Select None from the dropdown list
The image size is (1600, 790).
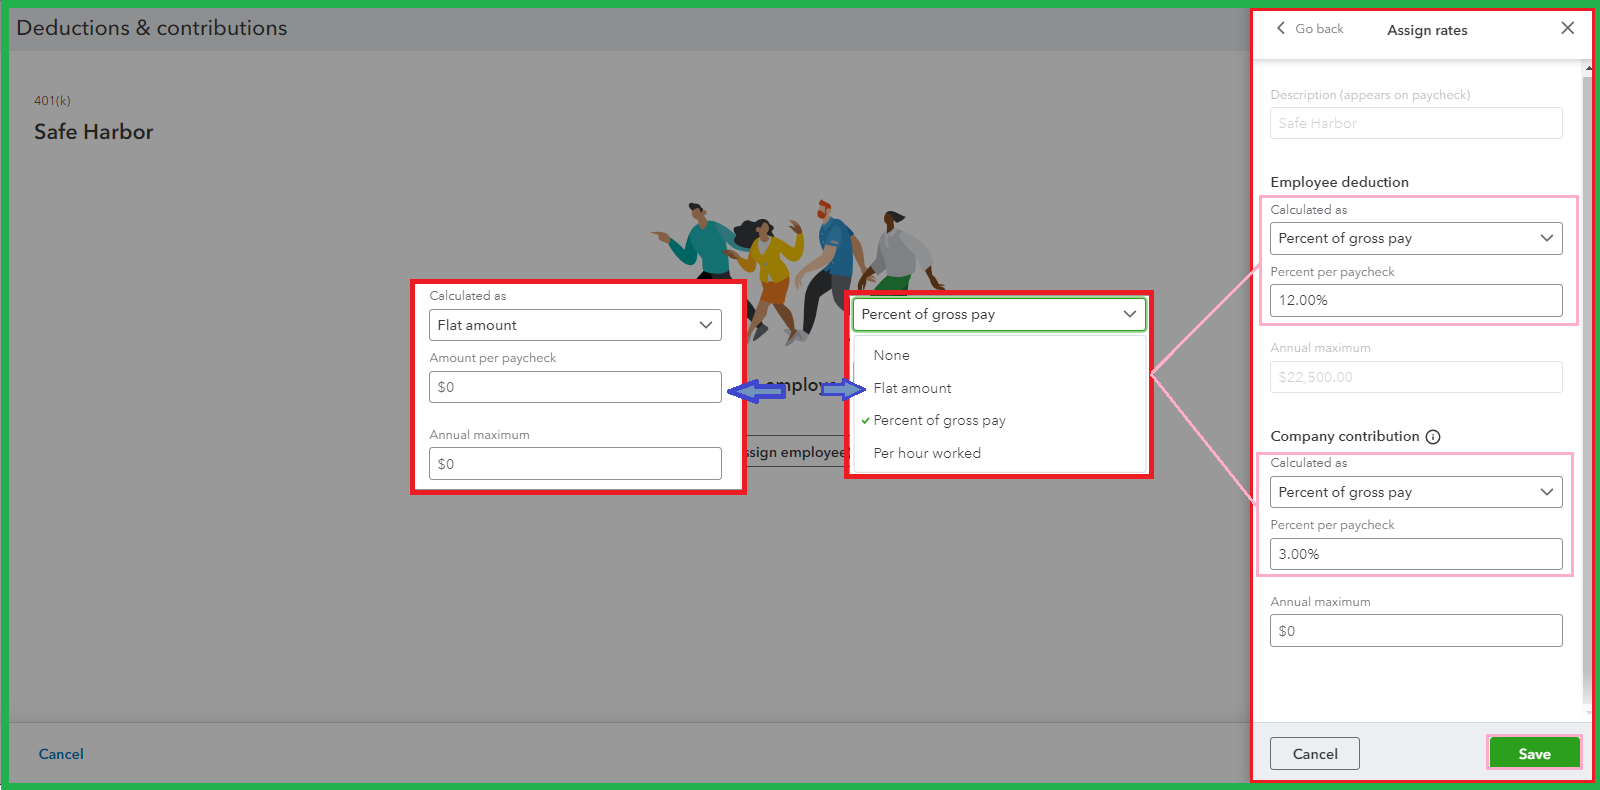(x=891, y=355)
